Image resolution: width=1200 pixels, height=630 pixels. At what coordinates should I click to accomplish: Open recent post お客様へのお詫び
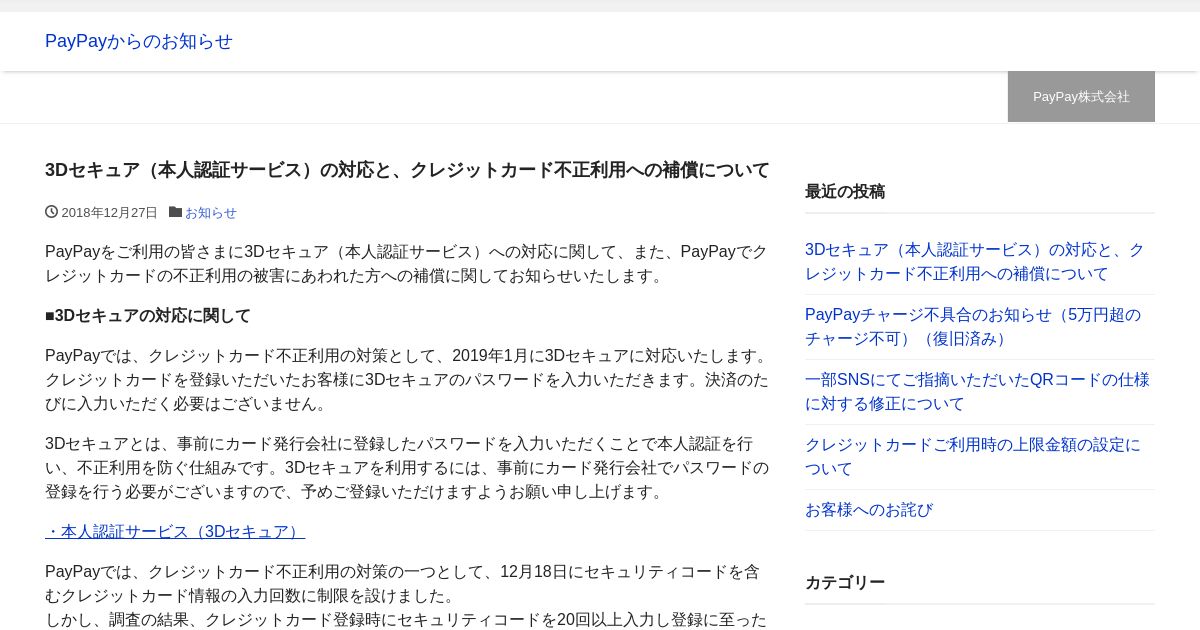click(869, 510)
